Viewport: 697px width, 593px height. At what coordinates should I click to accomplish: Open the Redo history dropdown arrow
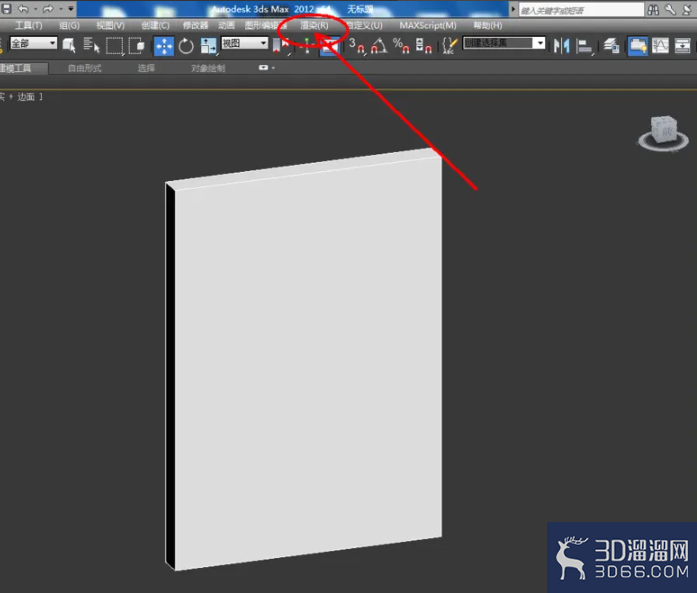60,8
